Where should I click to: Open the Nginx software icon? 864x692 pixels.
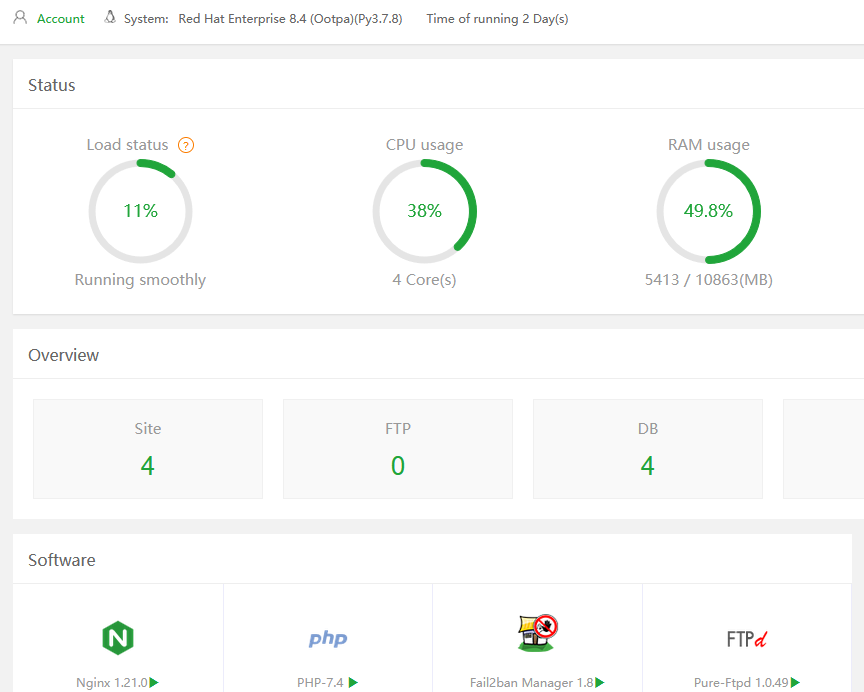(x=118, y=638)
